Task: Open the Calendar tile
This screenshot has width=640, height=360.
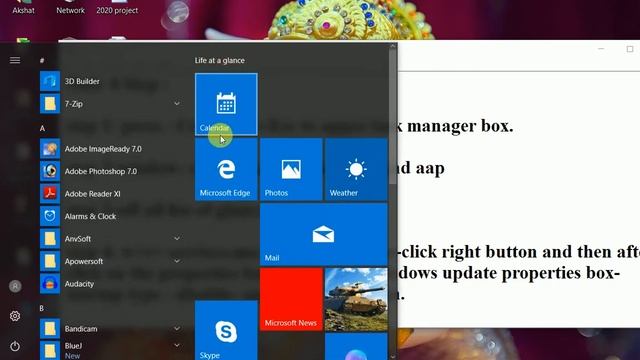Action: 226,104
